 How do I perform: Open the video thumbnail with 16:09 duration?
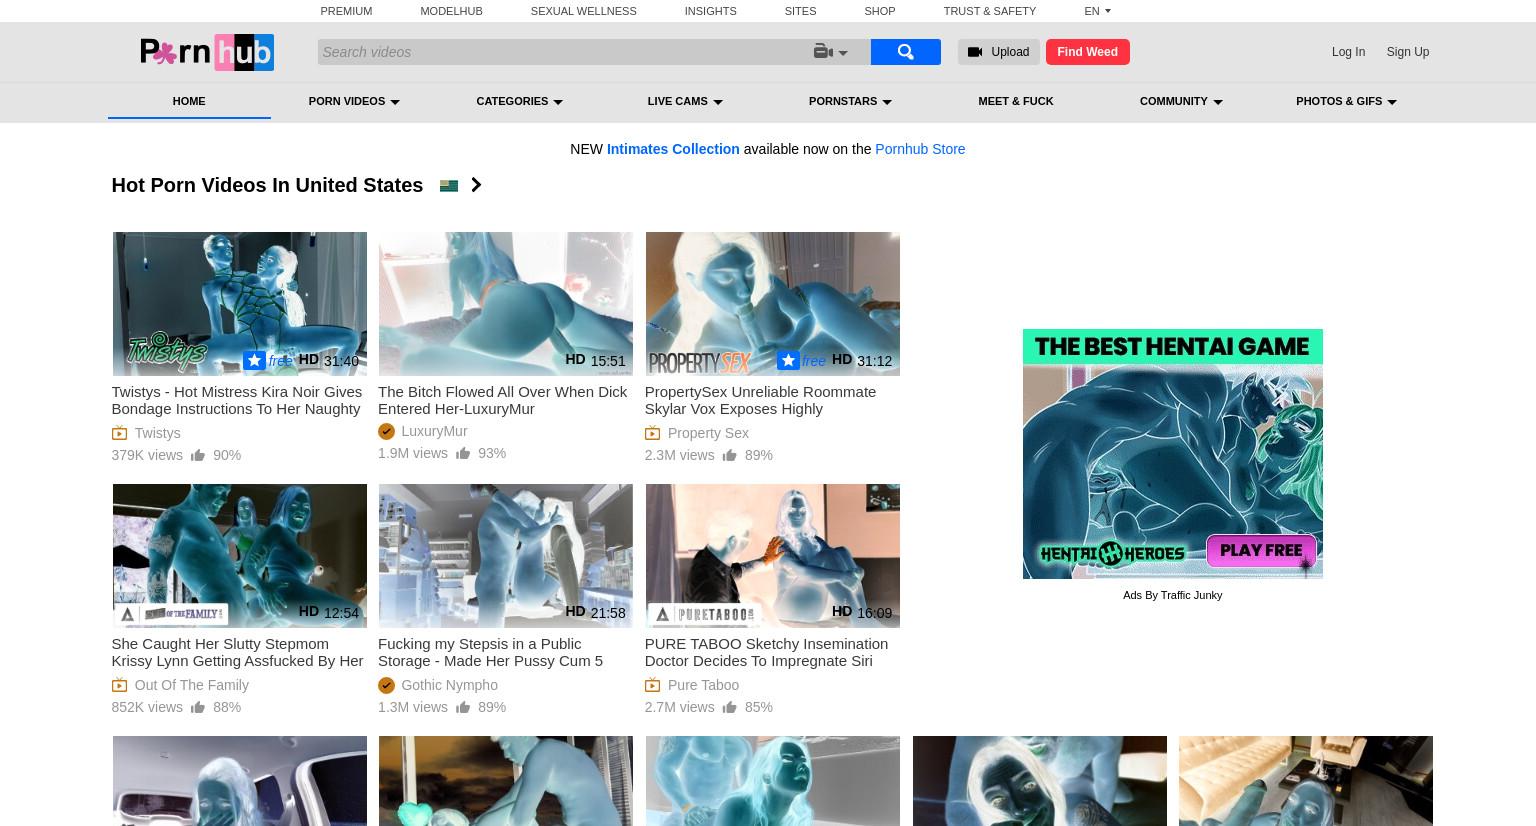coord(772,556)
